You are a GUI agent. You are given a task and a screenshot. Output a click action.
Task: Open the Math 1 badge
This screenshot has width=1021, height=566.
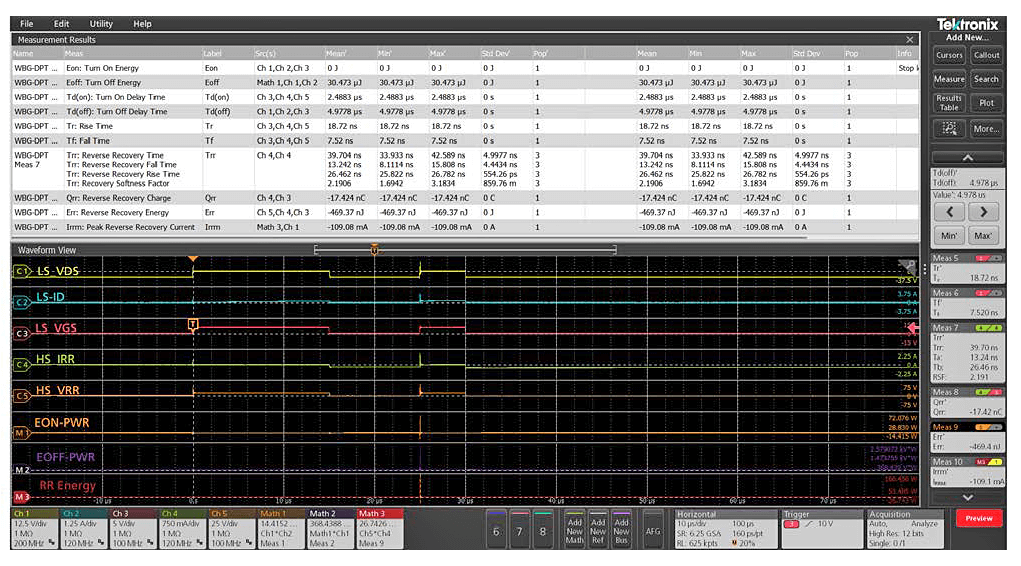pyautogui.click(x=282, y=528)
